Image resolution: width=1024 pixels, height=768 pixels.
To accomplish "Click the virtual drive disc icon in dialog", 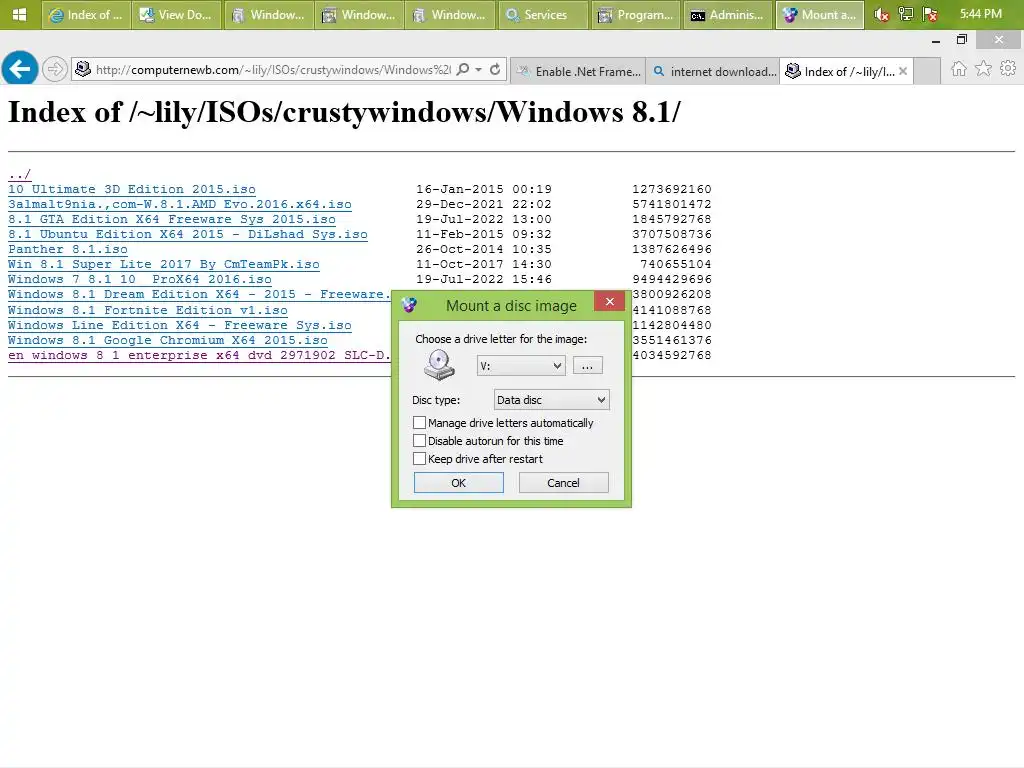I will click(x=439, y=365).
